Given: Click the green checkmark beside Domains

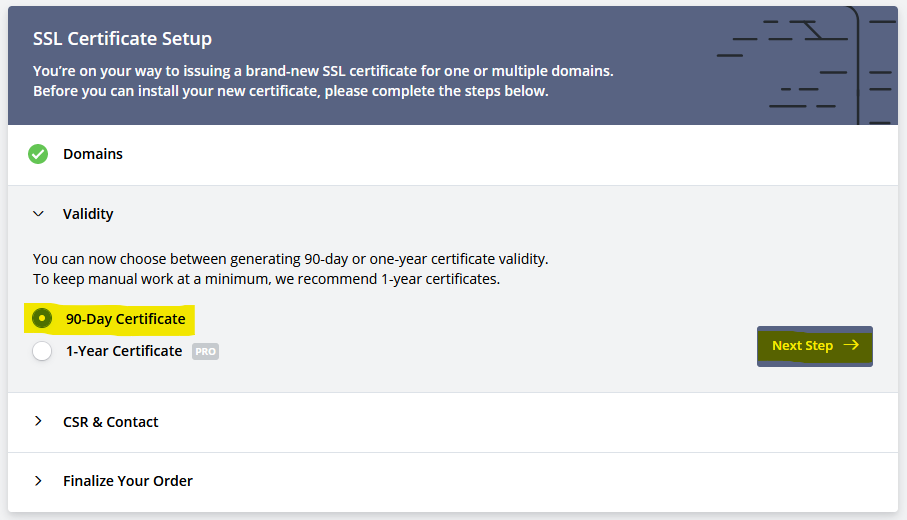Looking at the screenshot, I should pyautogui.click(x=38, y=154).
